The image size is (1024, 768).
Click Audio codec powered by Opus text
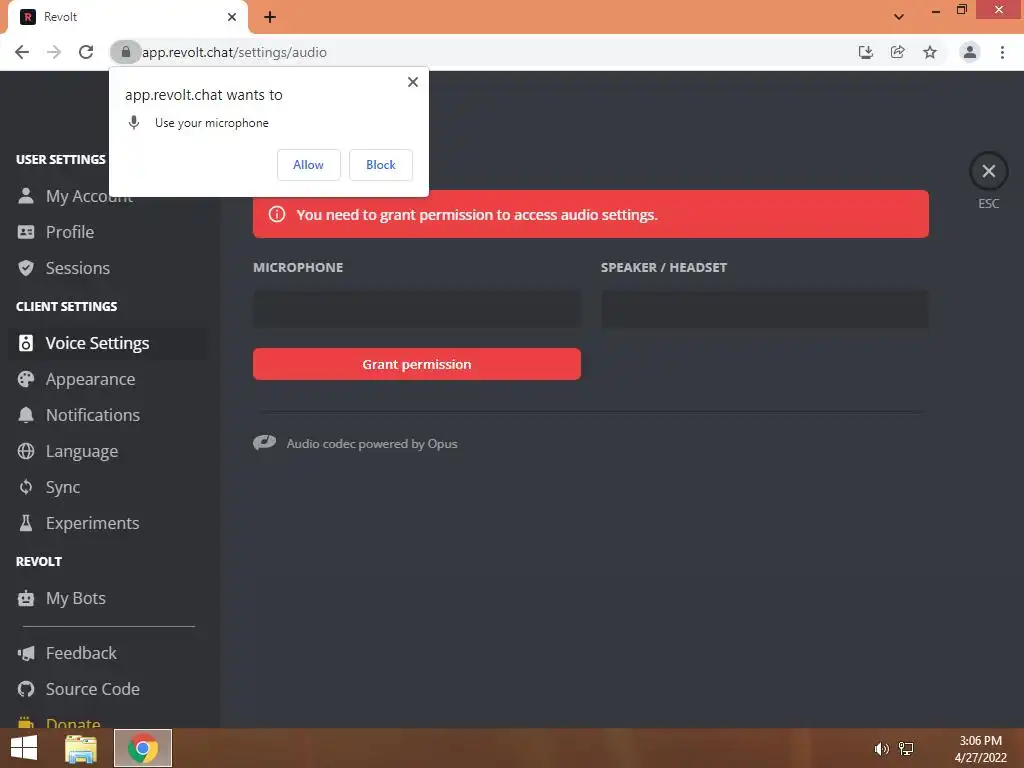point(372,444)
